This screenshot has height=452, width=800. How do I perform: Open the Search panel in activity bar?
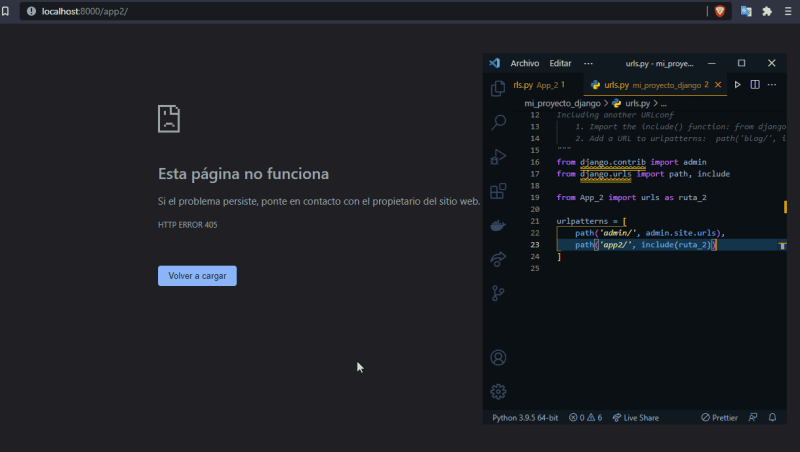(498, 123)
